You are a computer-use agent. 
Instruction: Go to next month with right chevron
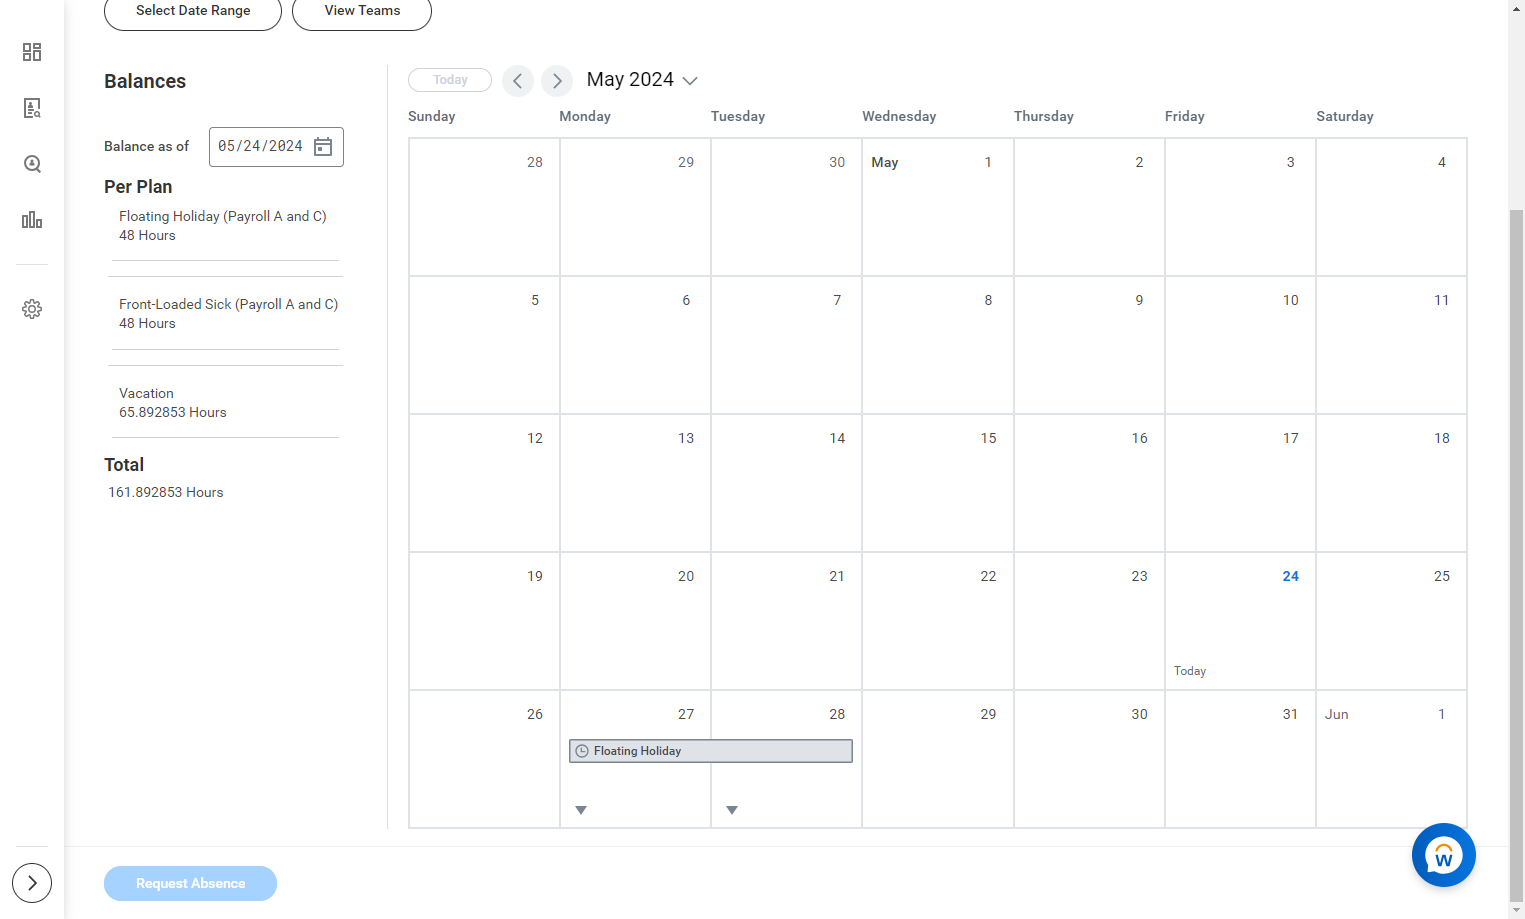tap(557, 81)
